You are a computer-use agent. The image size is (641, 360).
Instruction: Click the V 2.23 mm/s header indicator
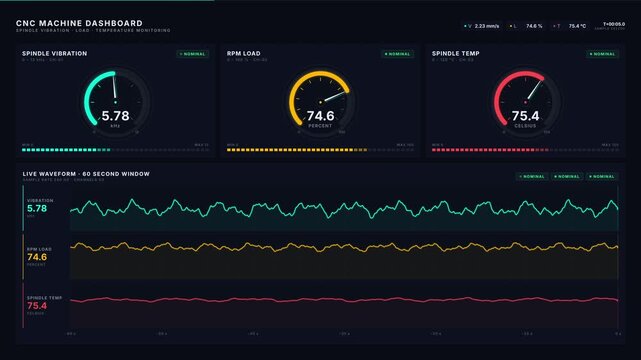(482, 26)
